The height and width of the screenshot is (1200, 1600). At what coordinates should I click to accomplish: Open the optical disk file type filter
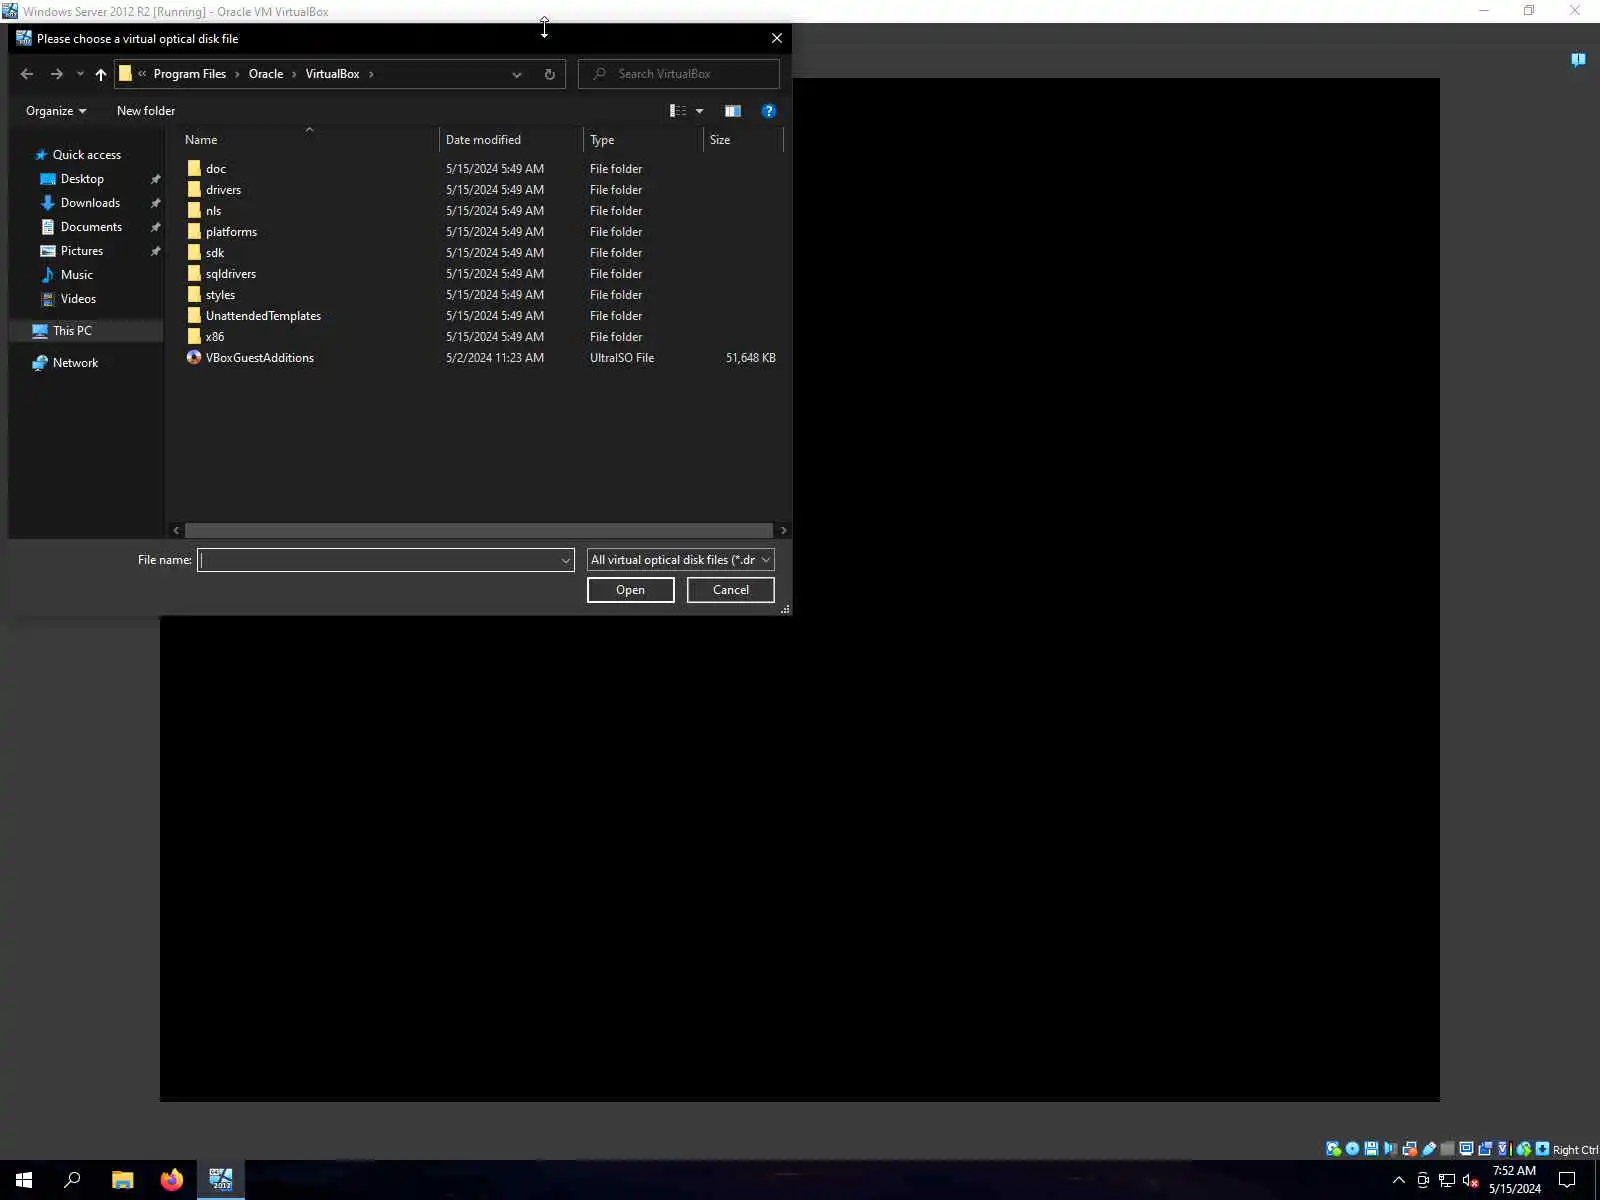[681, 560]
